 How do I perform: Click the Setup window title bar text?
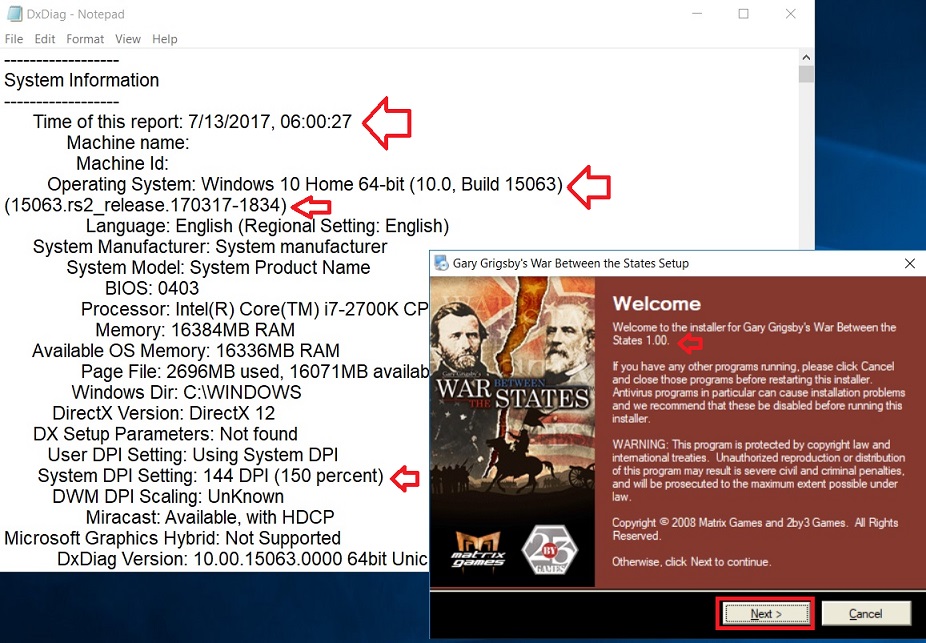tap(570, 263)
